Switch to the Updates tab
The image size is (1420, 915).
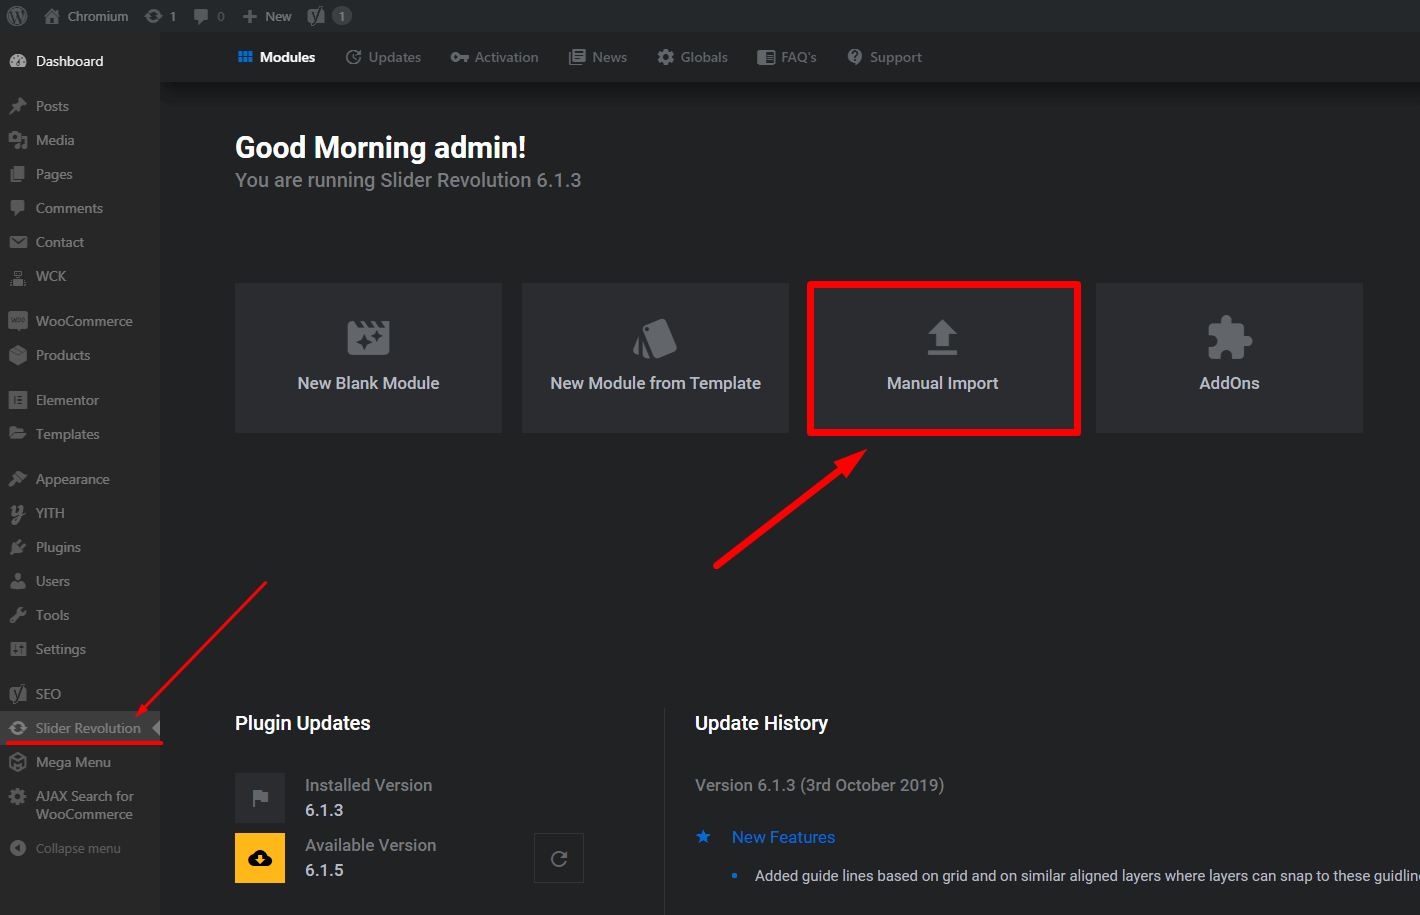[x=383, y=57]
